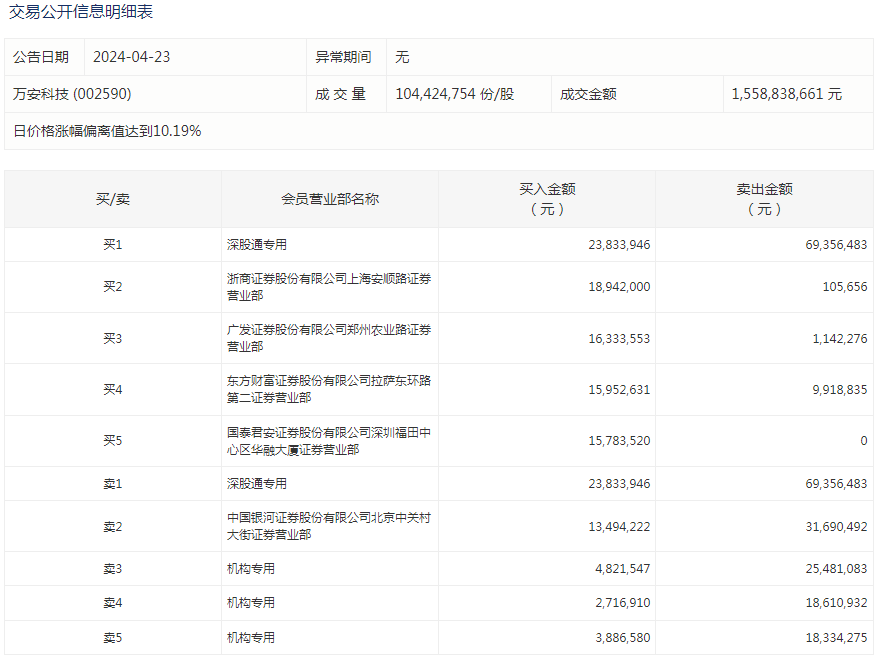Click the 买入金额 column header

point(547,199)
